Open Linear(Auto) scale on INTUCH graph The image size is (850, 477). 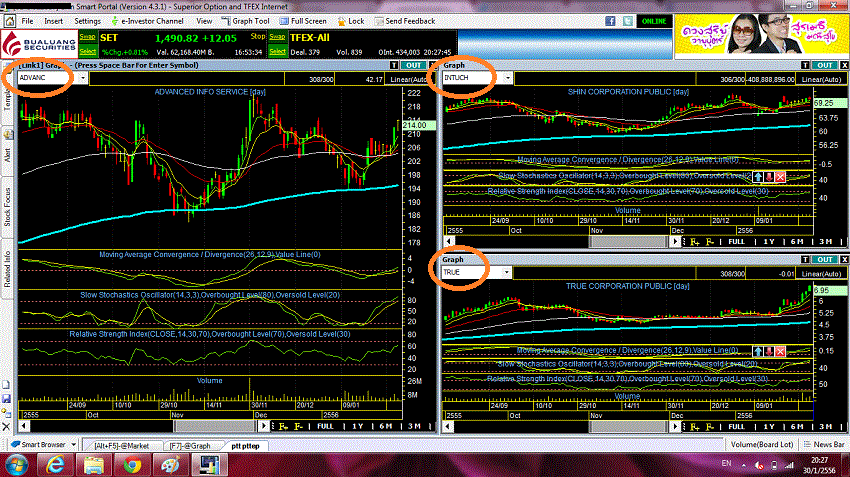click(821, 79)
